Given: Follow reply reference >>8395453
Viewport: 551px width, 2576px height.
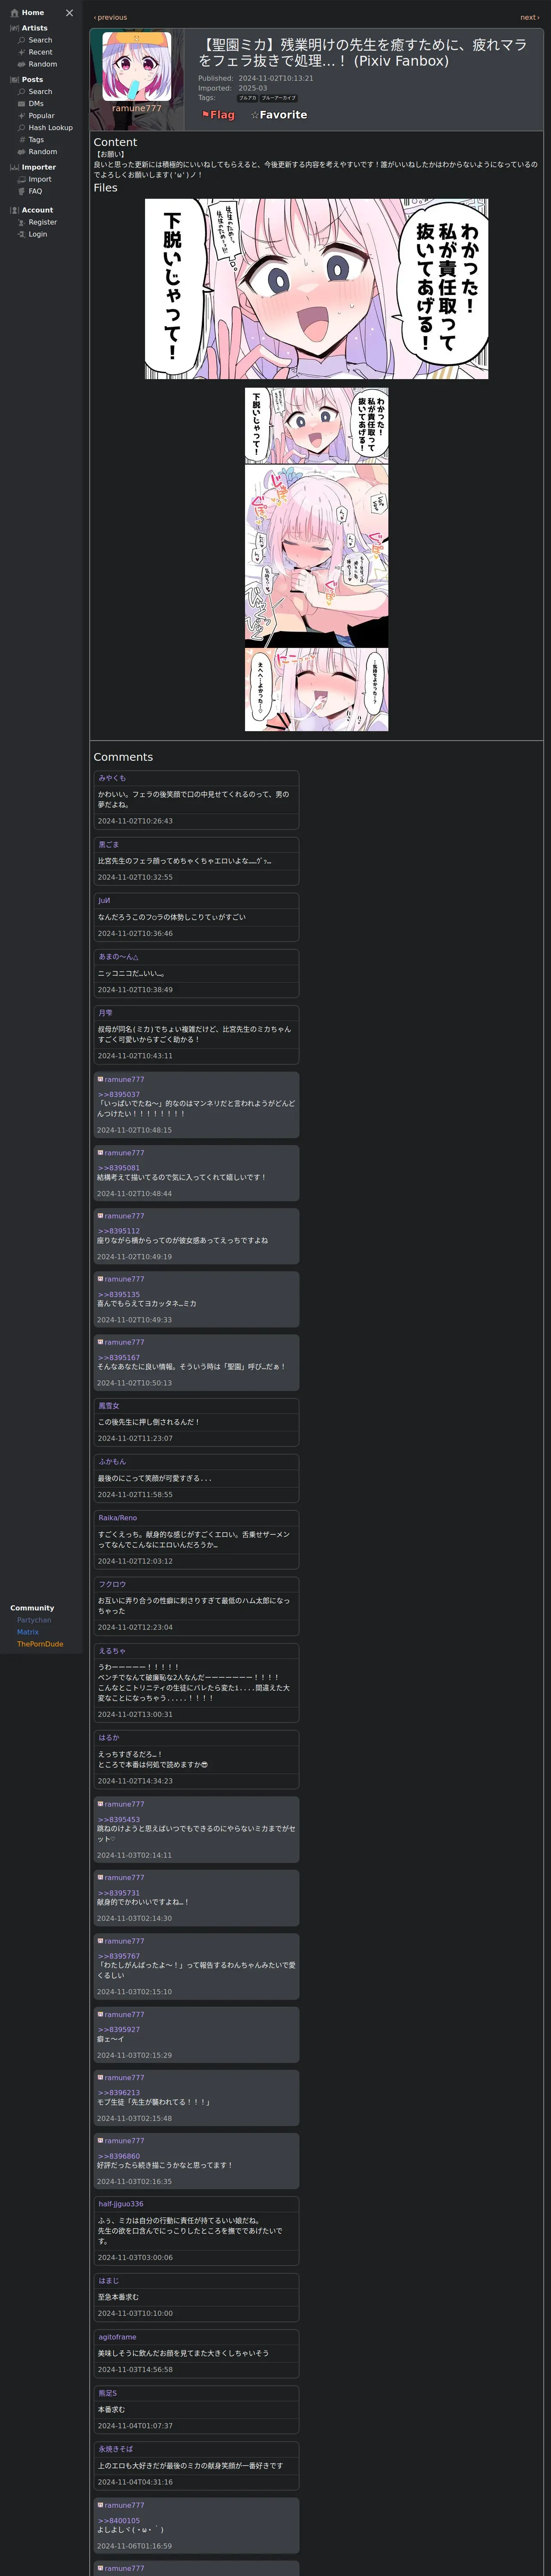Looking at the screenshot, I should tap(119, 1819).
